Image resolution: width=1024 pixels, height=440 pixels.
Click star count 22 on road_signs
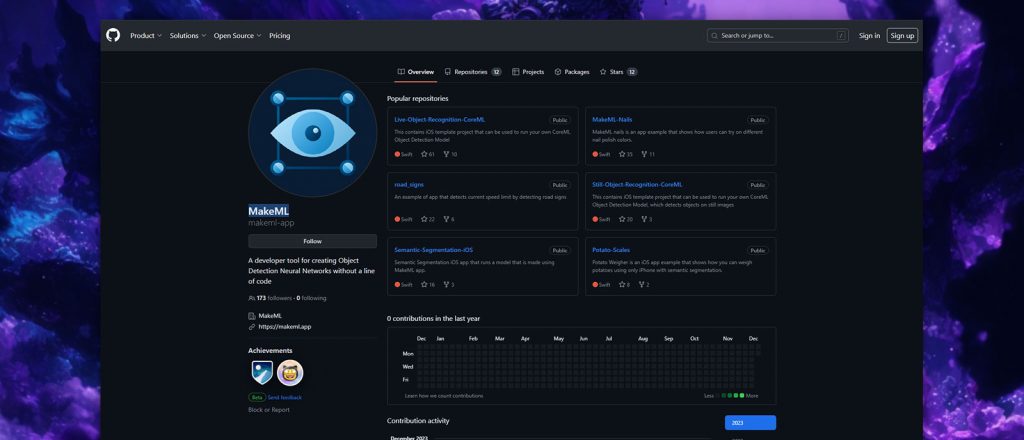pyautogui.click(x=428, y=219)
